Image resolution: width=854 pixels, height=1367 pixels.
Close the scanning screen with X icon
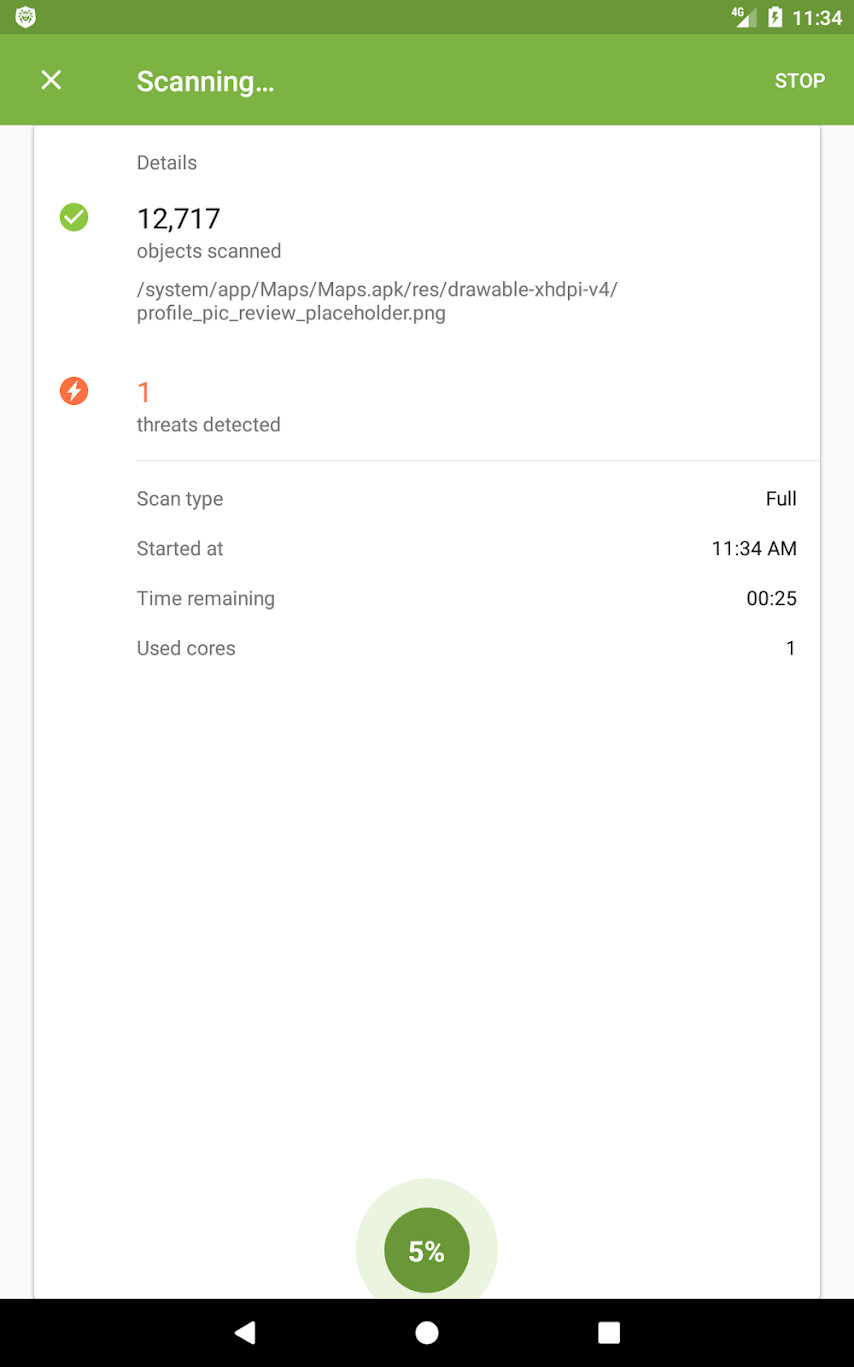(x=51, y=81)
